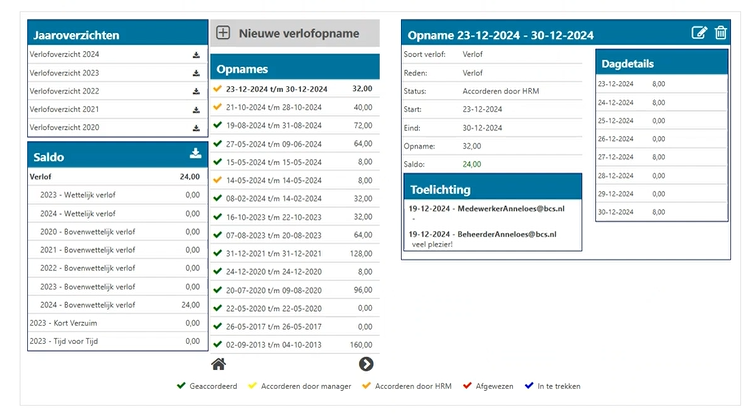
Task: Click Verlofoverzicht 2022 row text
Action: click(x=64, y=91)
